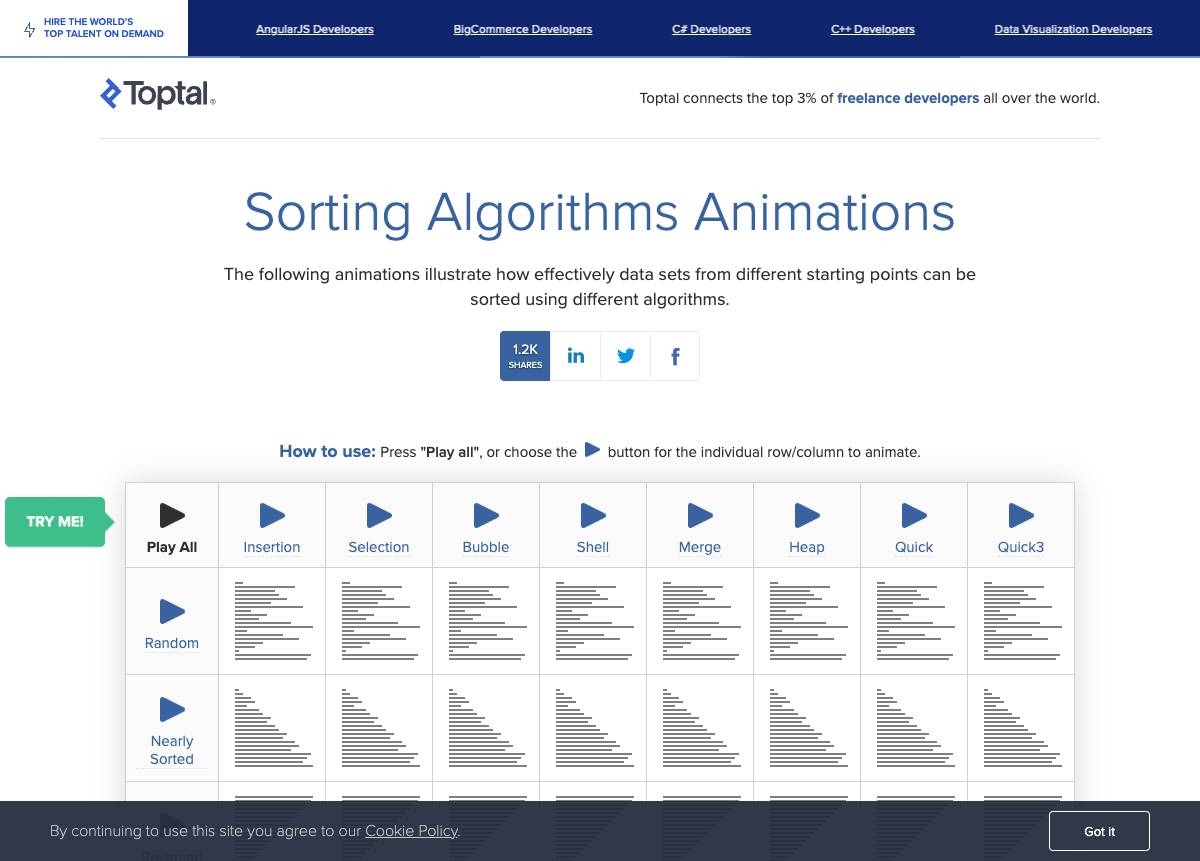
Task: Click the Got it cookie button
Action: pyautogui.click(x=1099, y=831)
